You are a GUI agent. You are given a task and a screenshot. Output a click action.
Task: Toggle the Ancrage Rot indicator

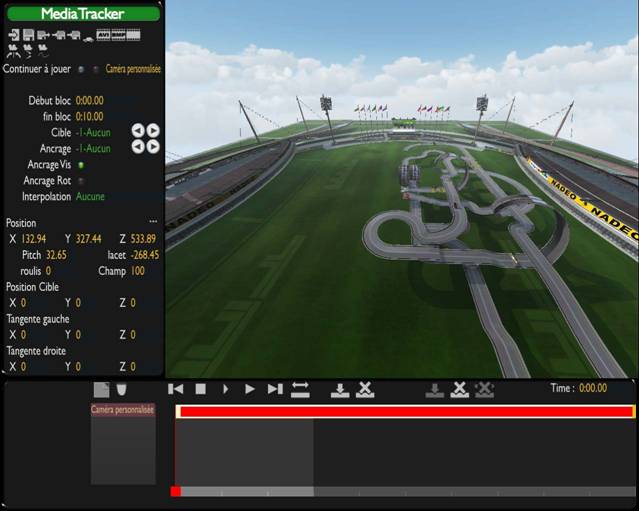pos(81,181)
